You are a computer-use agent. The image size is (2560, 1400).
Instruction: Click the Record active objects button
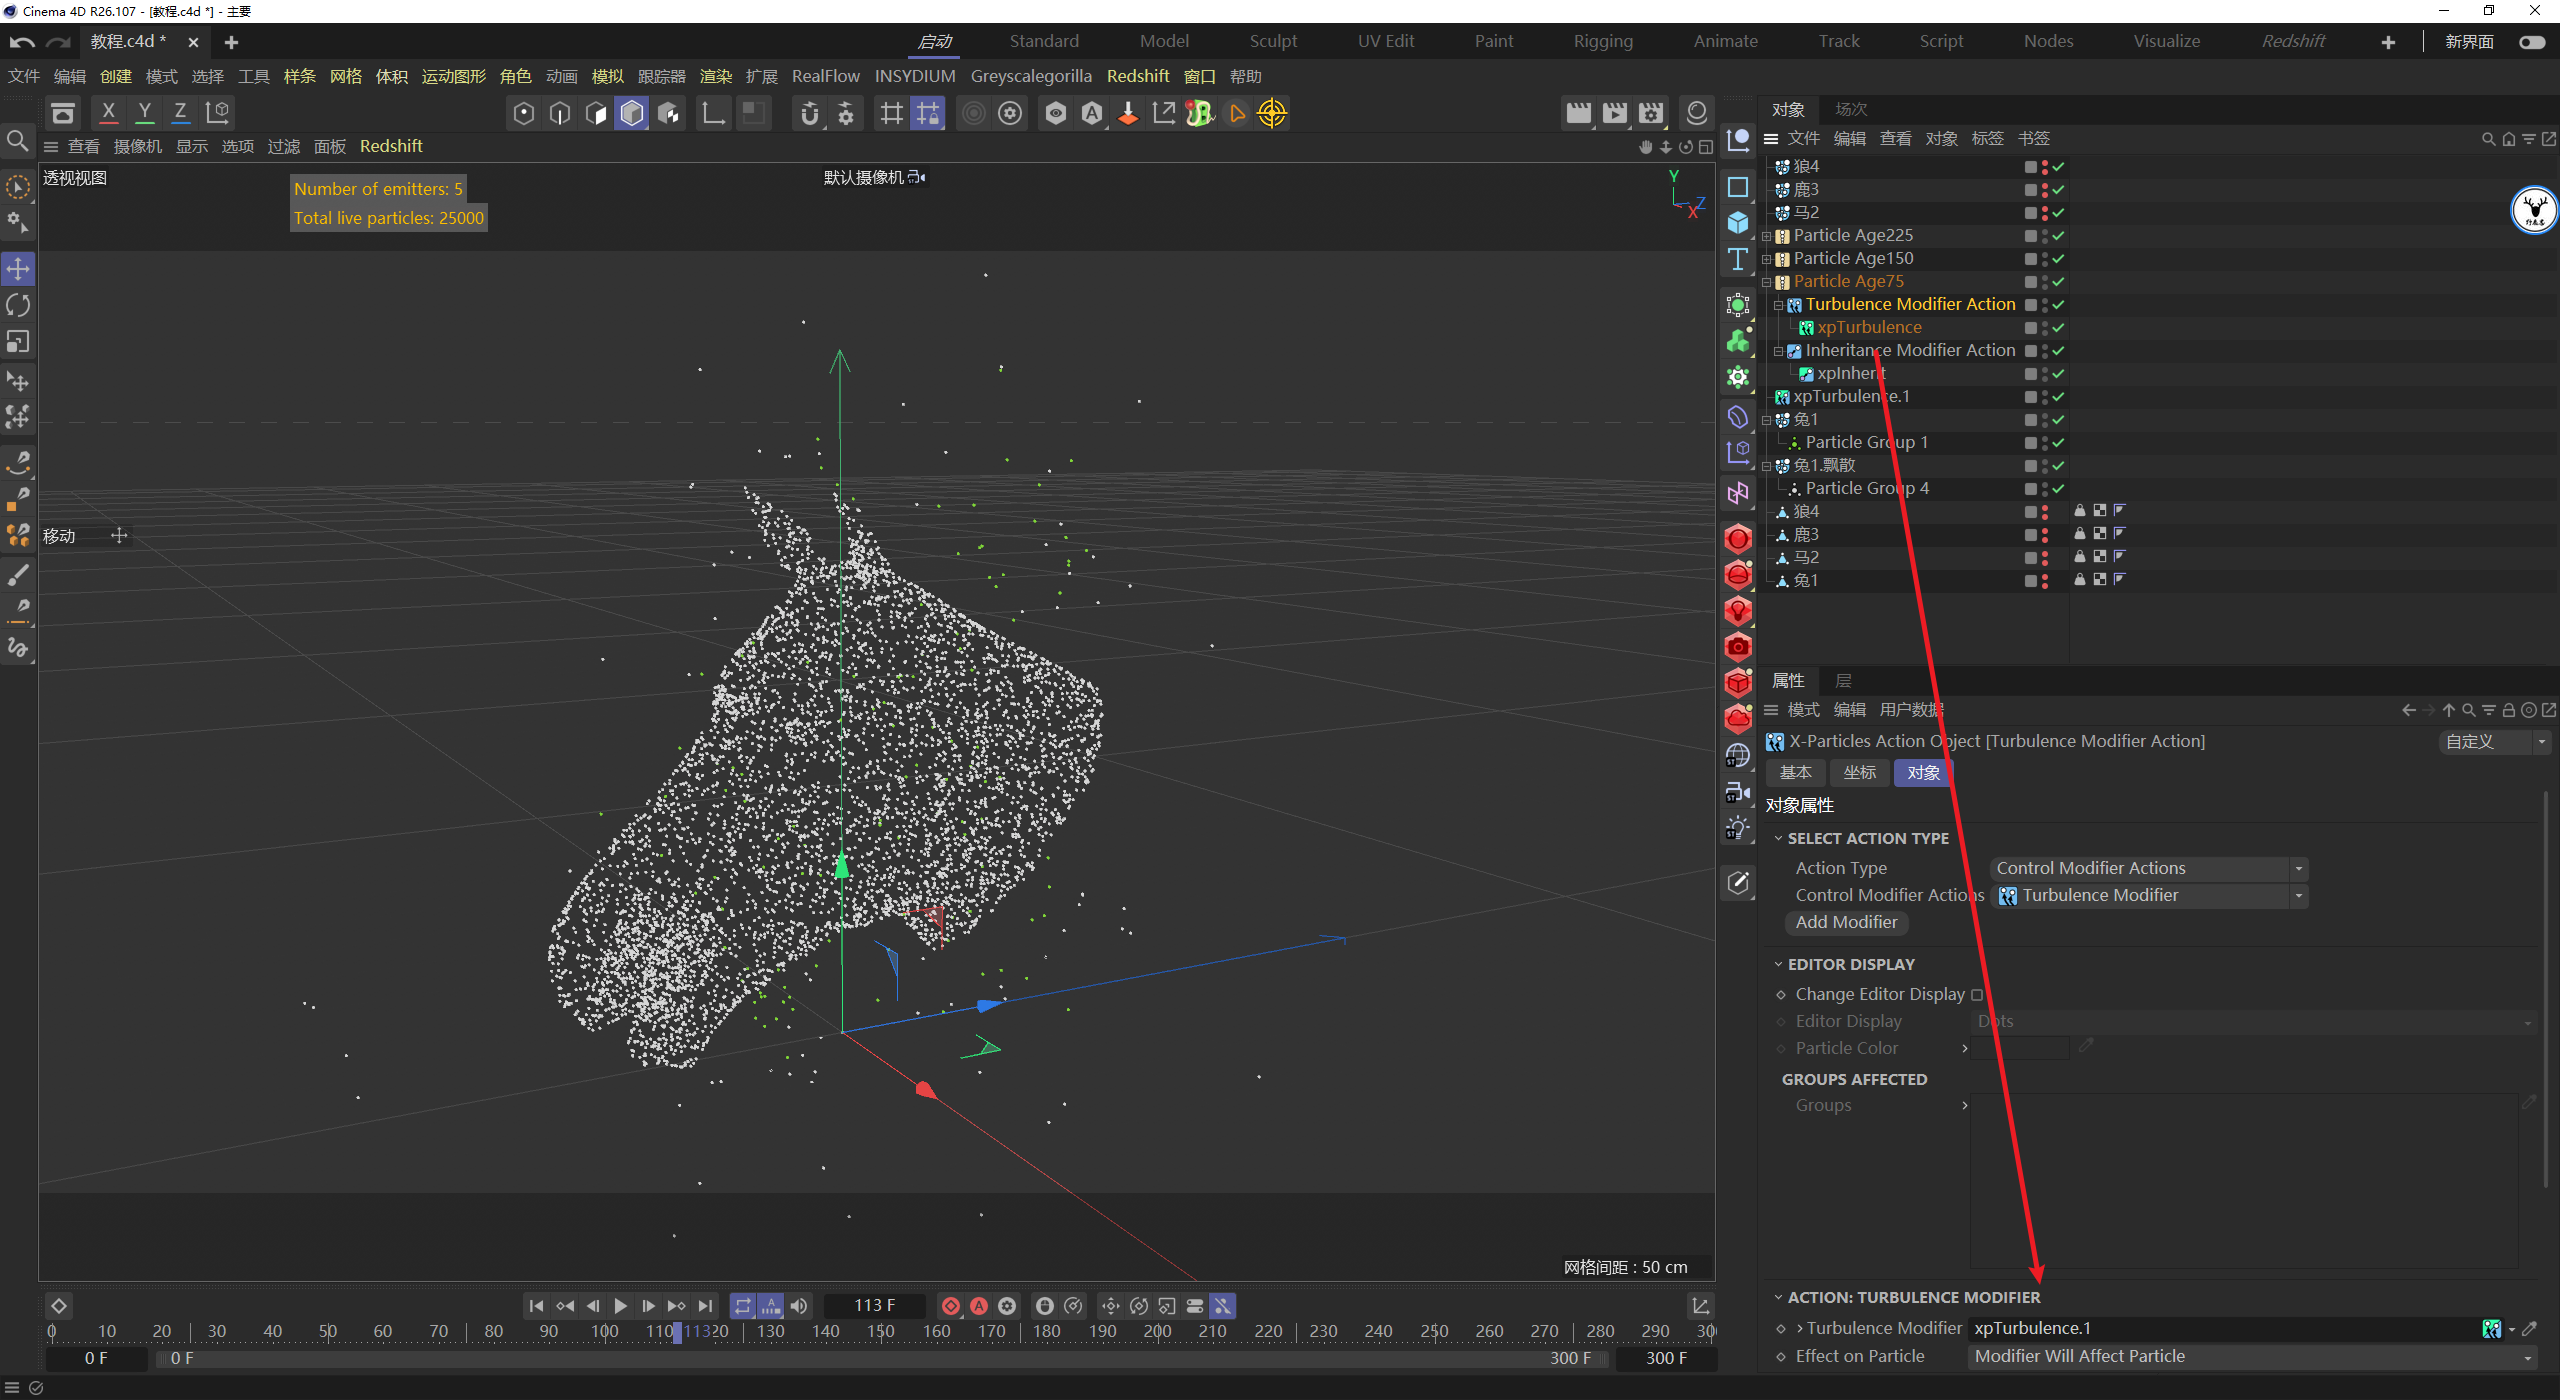pyautogui.click(x=951, y=1306)
